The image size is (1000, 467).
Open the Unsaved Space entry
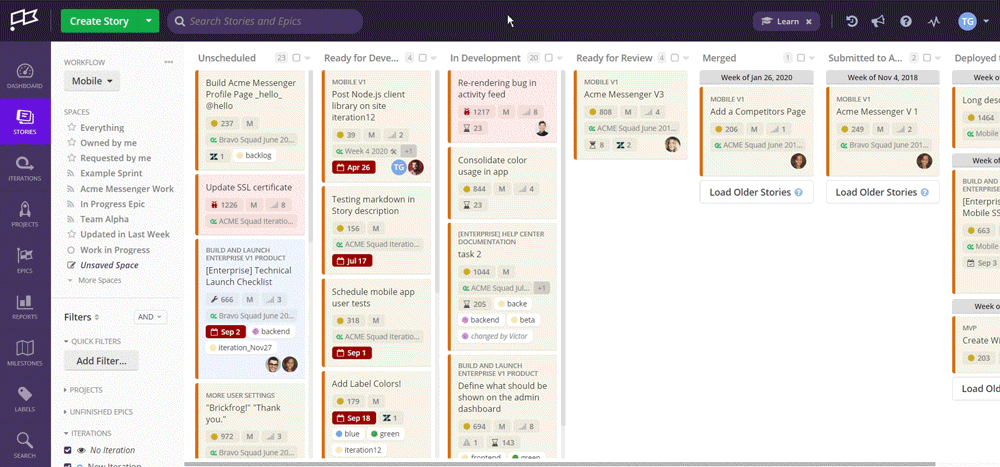point(108,265)
